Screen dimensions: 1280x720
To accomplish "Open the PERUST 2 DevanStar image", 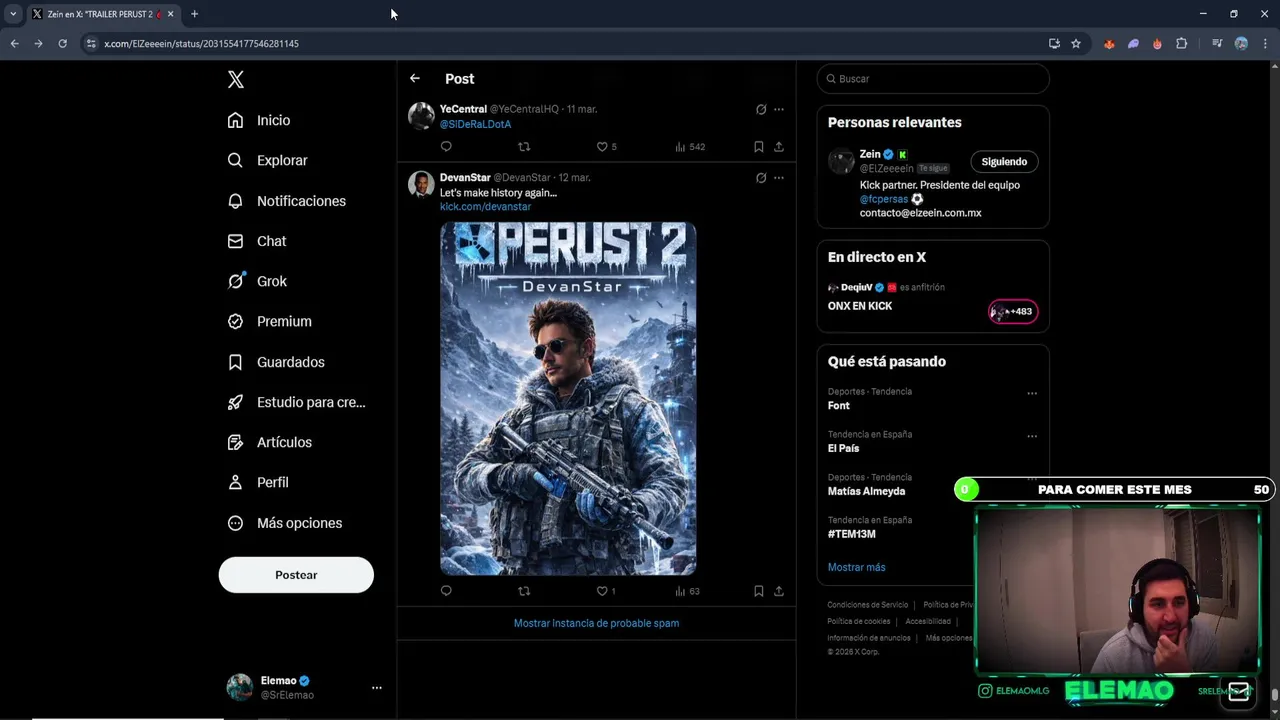I will [x=568, y=398].
